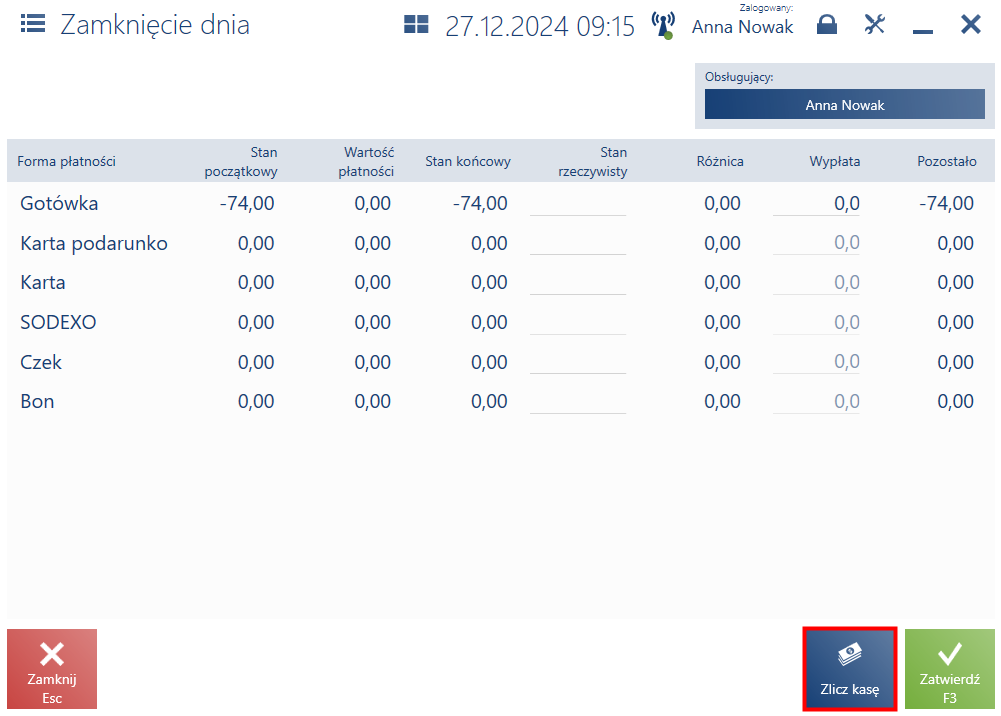Click Bon Stan rzeczywisty input field
This screenshot has width=1001, height=716.
(x=578, y=401)
